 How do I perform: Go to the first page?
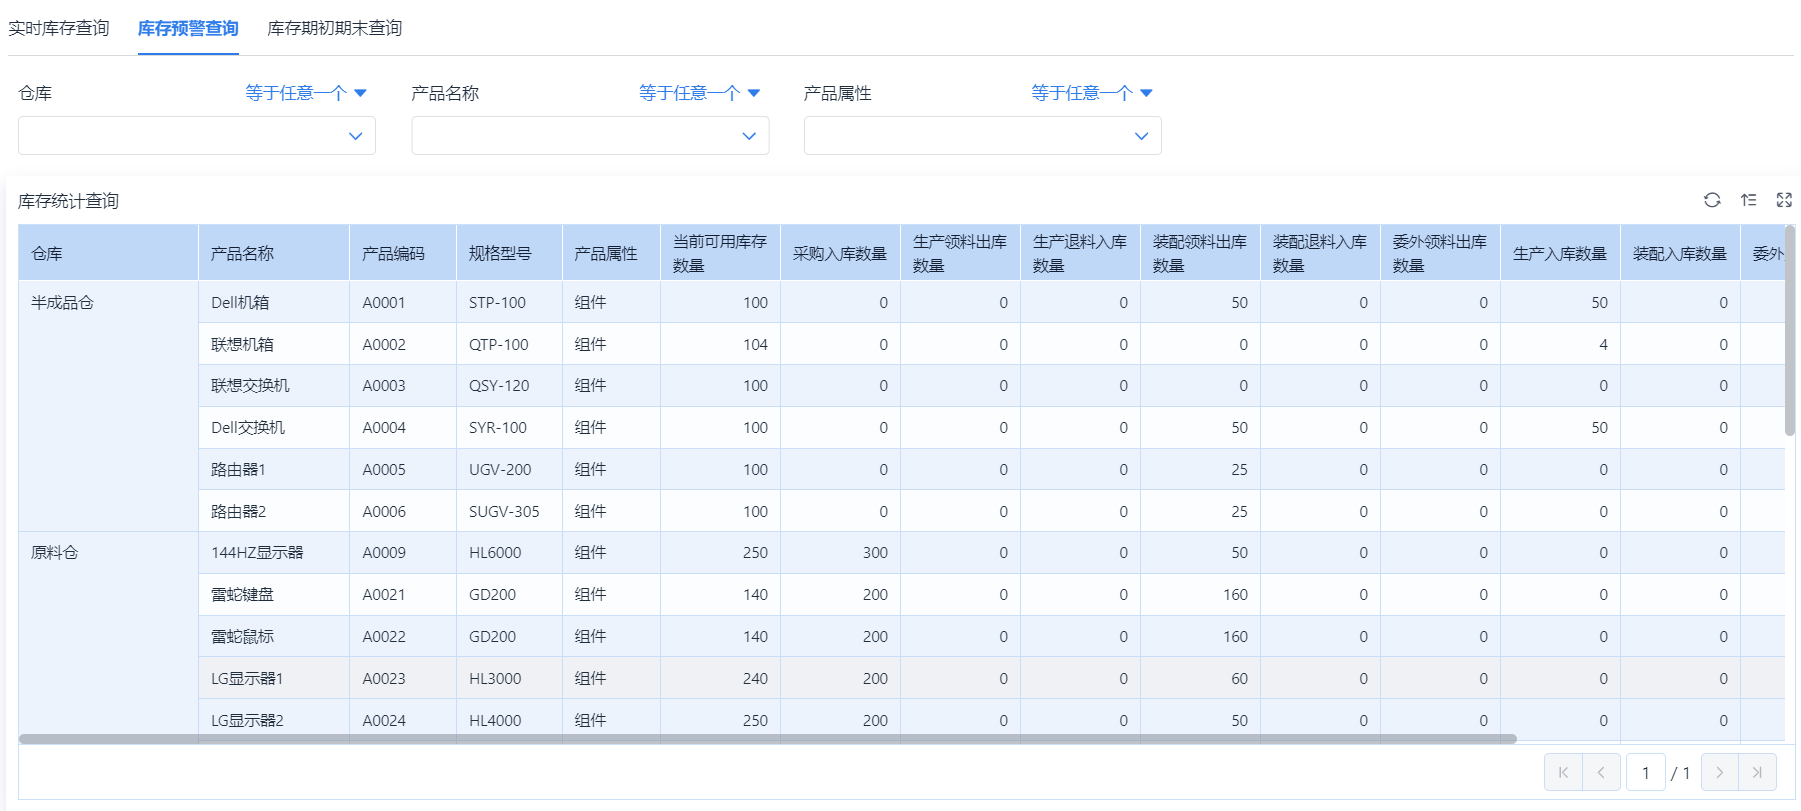(1563, 772)
